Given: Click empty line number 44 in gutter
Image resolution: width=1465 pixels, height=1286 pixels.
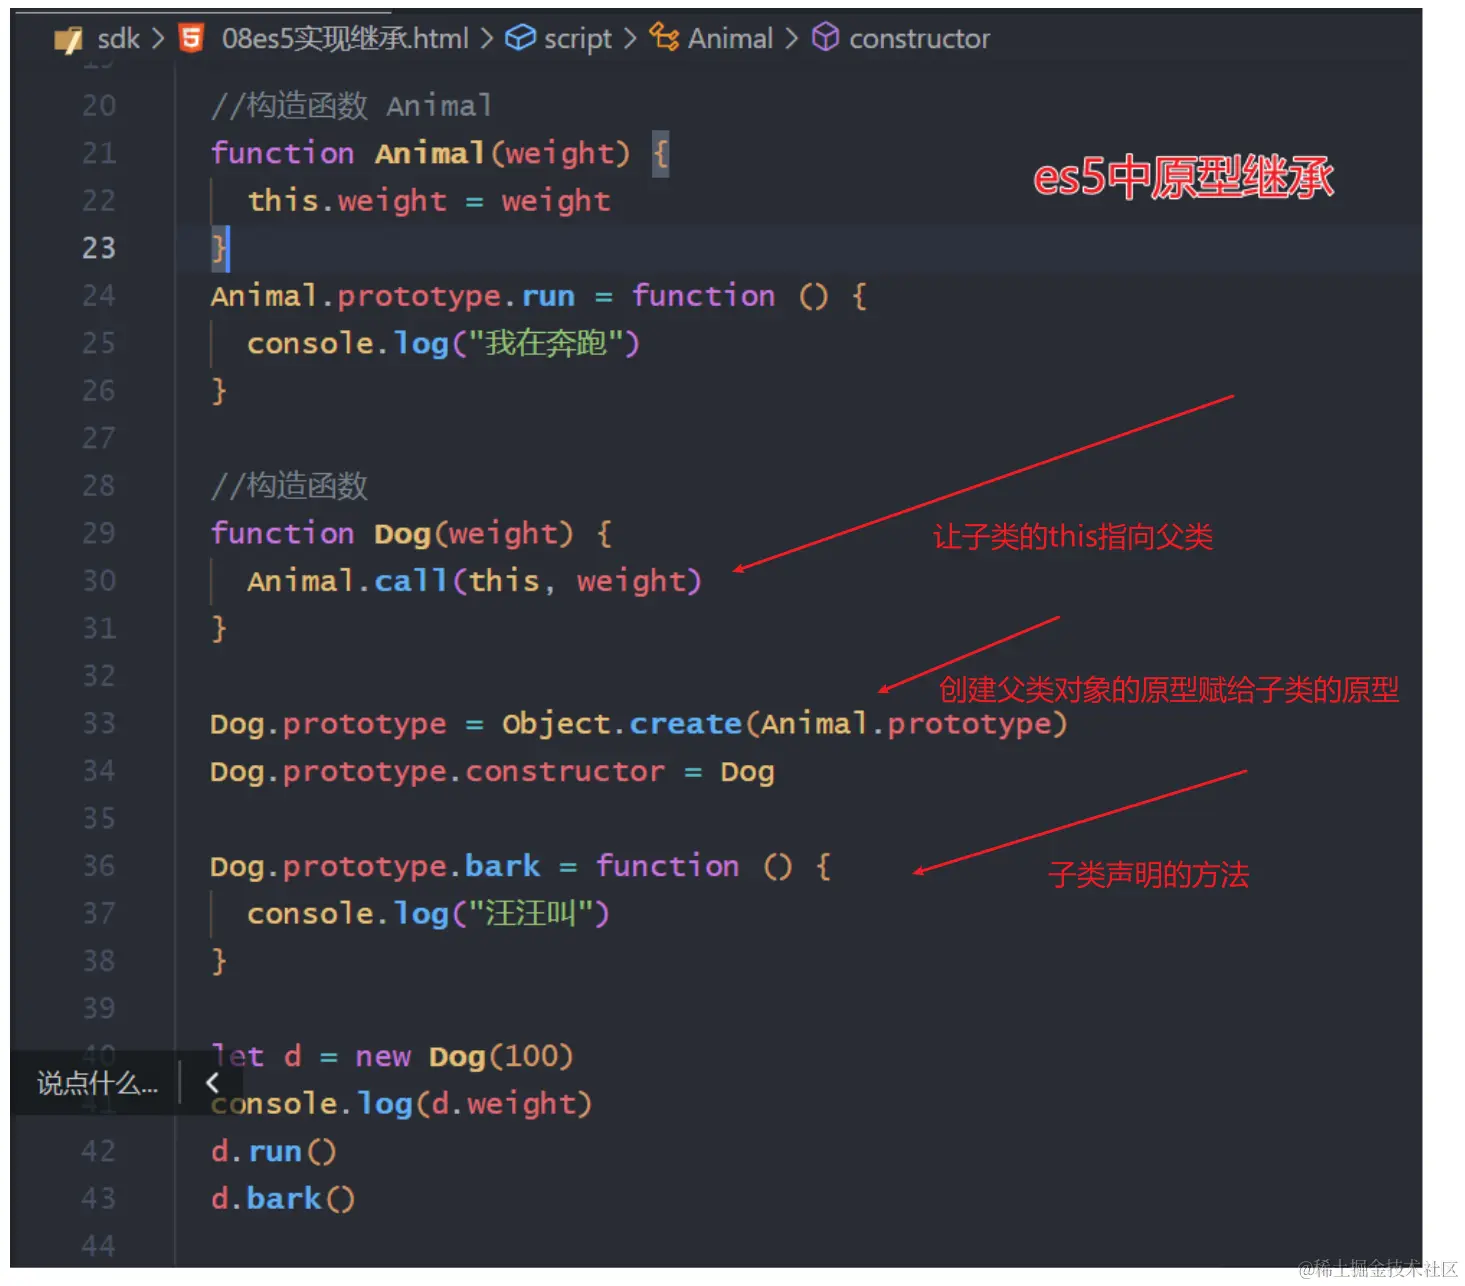Looking at the screenshot, I should pos(99,1246).
